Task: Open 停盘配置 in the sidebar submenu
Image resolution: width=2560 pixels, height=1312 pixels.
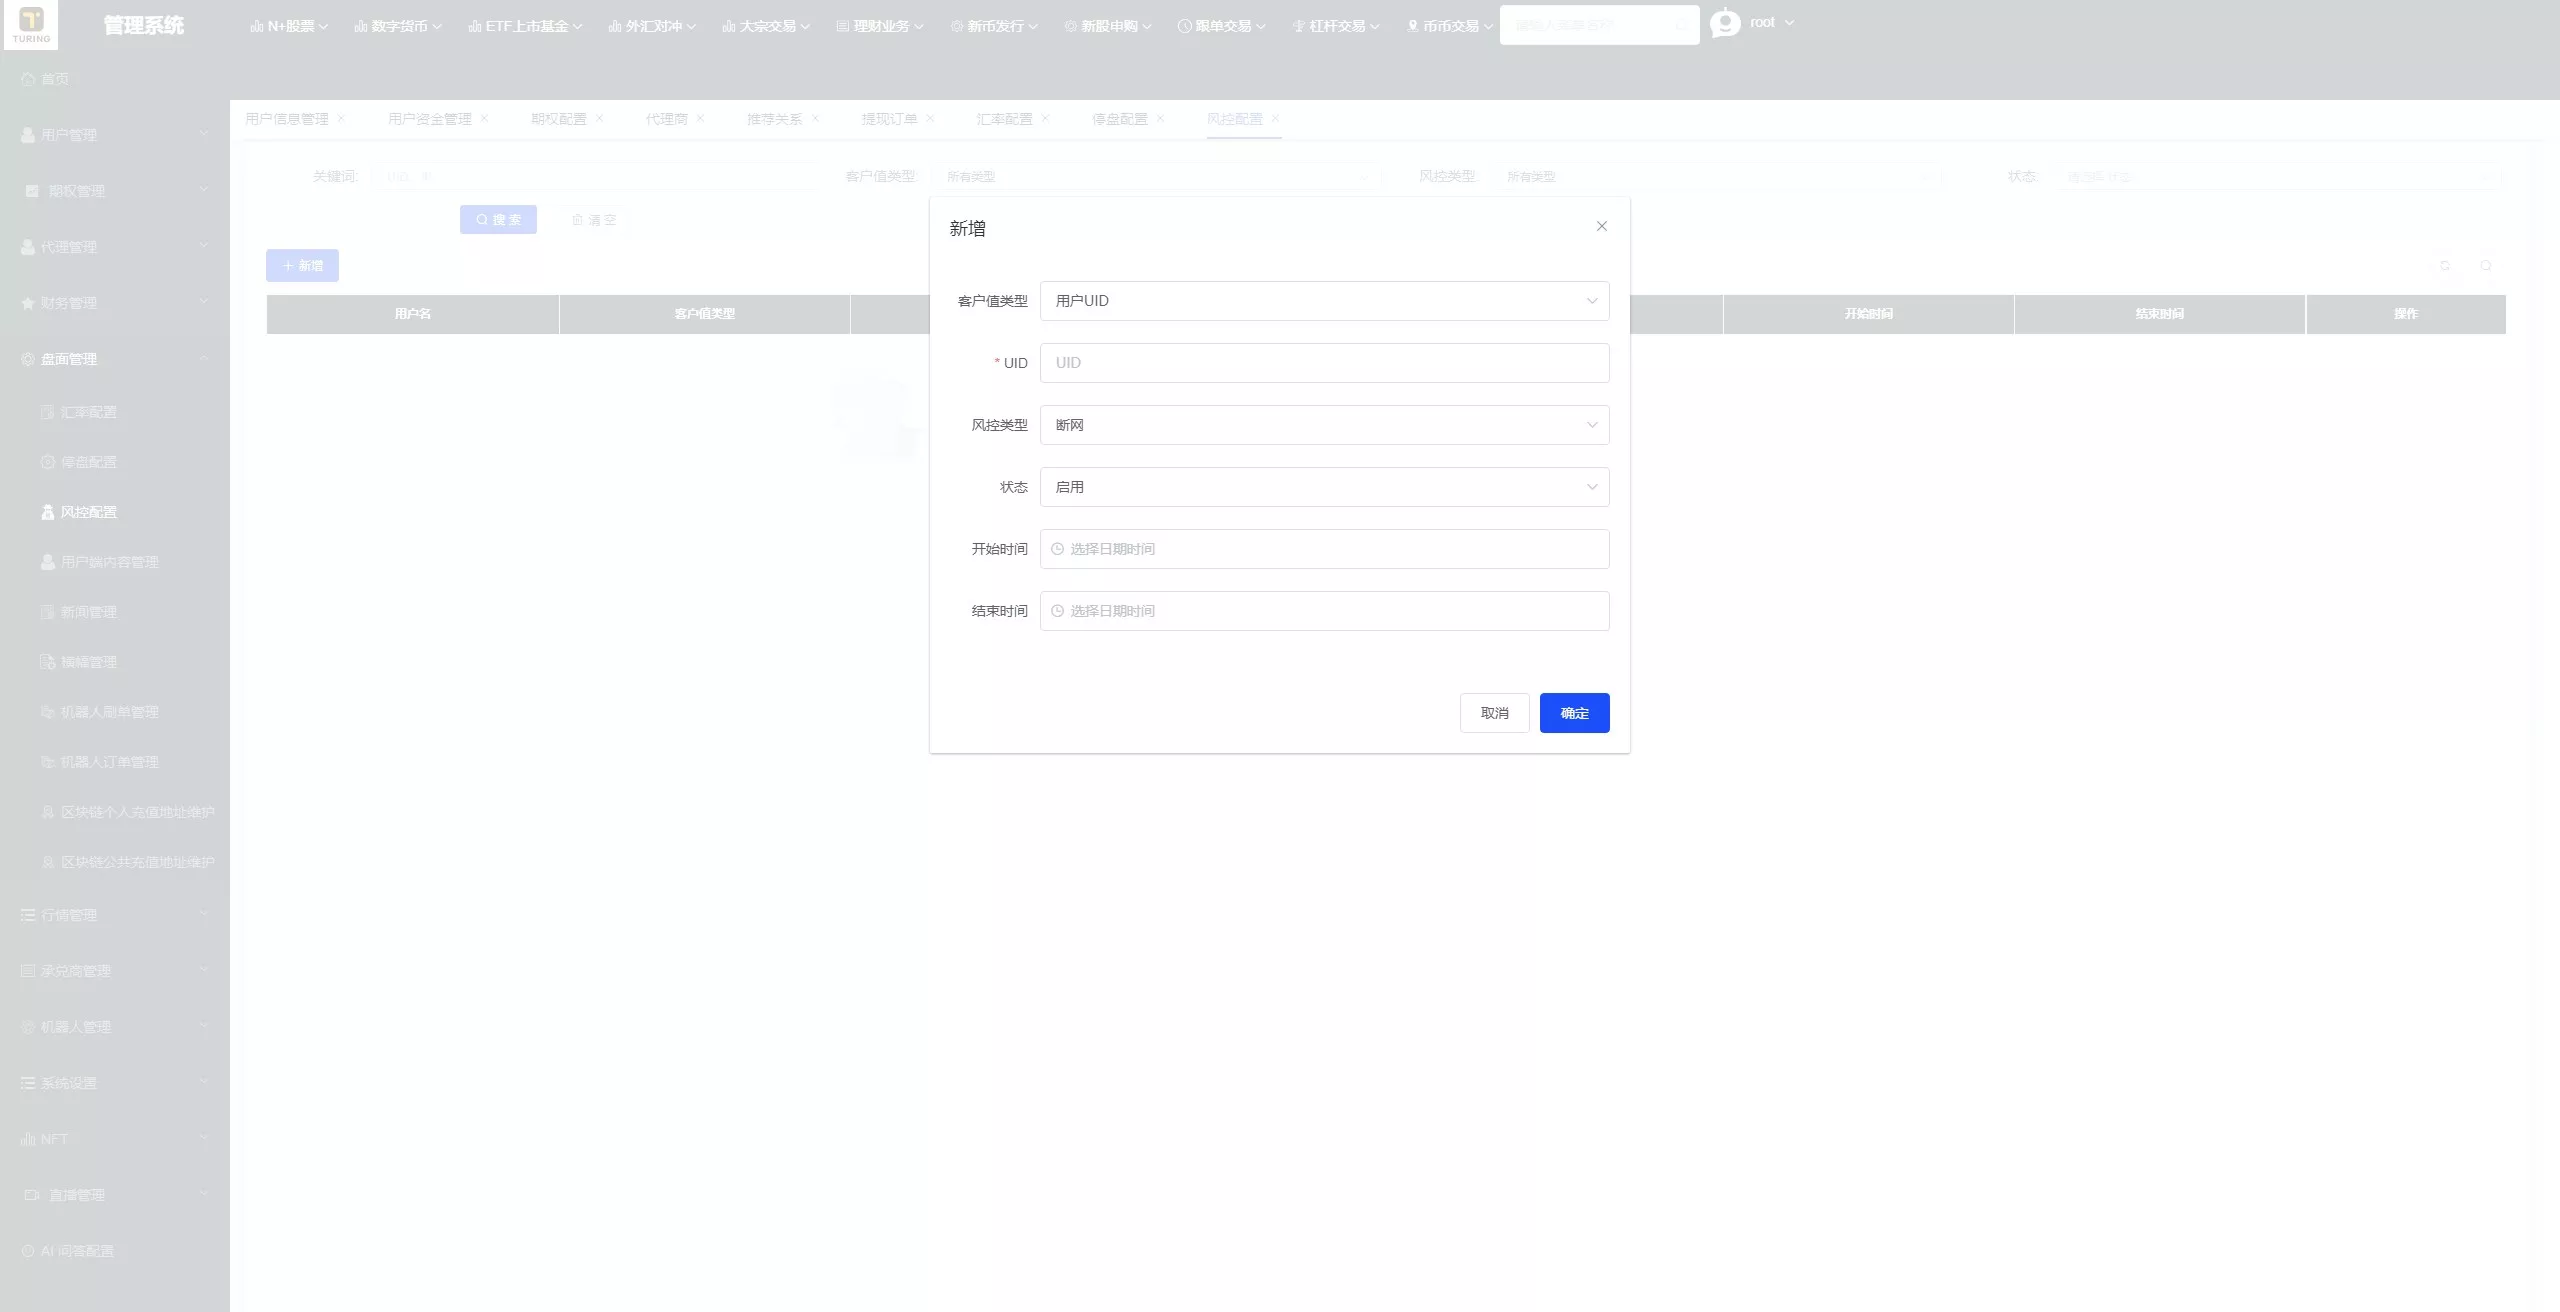Action: [115, 462]
